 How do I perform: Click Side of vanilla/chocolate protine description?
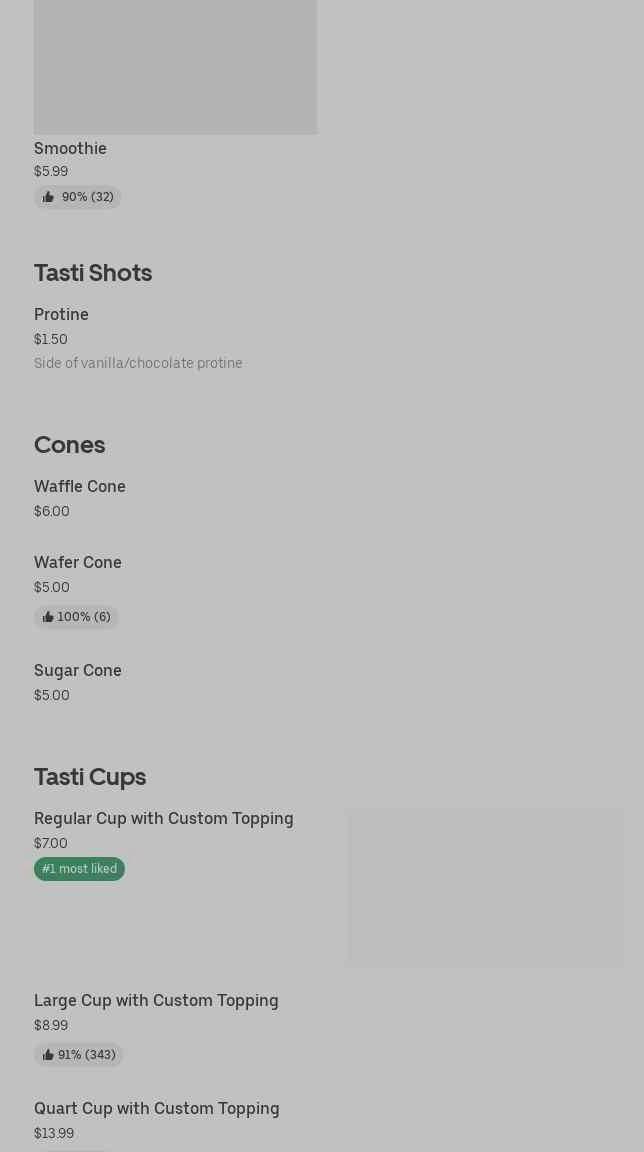pos(138,363)
